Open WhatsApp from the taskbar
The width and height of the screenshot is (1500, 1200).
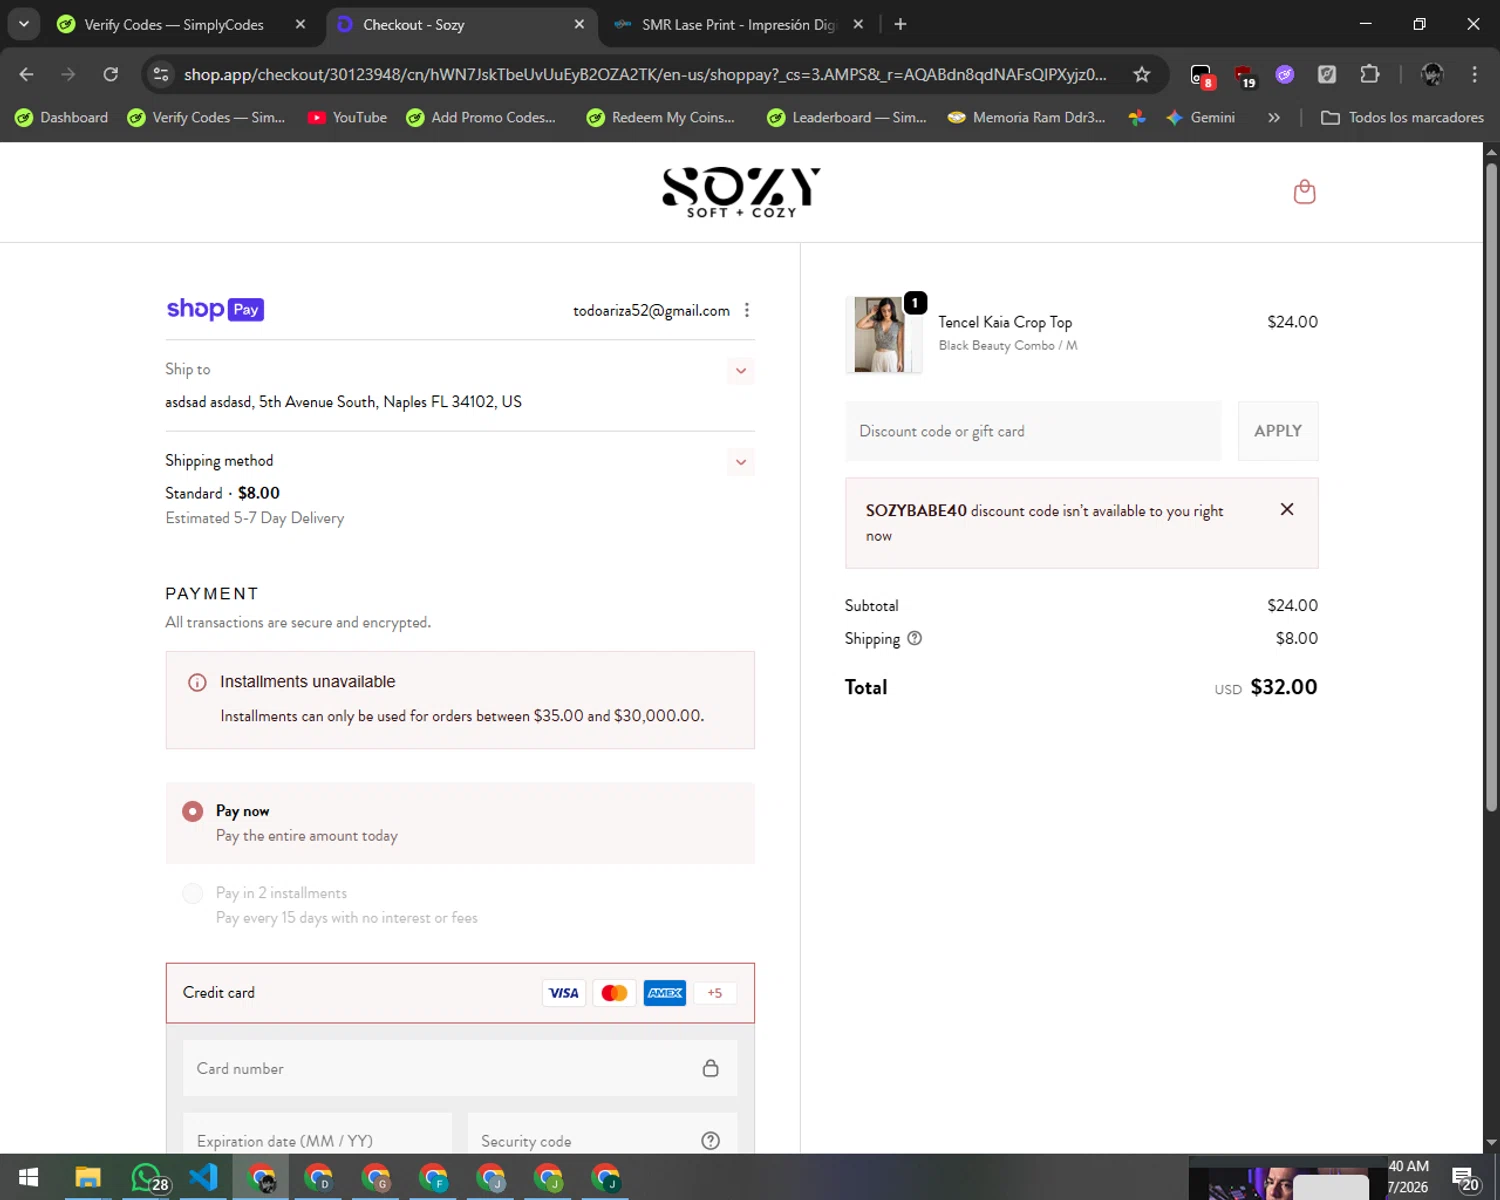point(147,1178)
